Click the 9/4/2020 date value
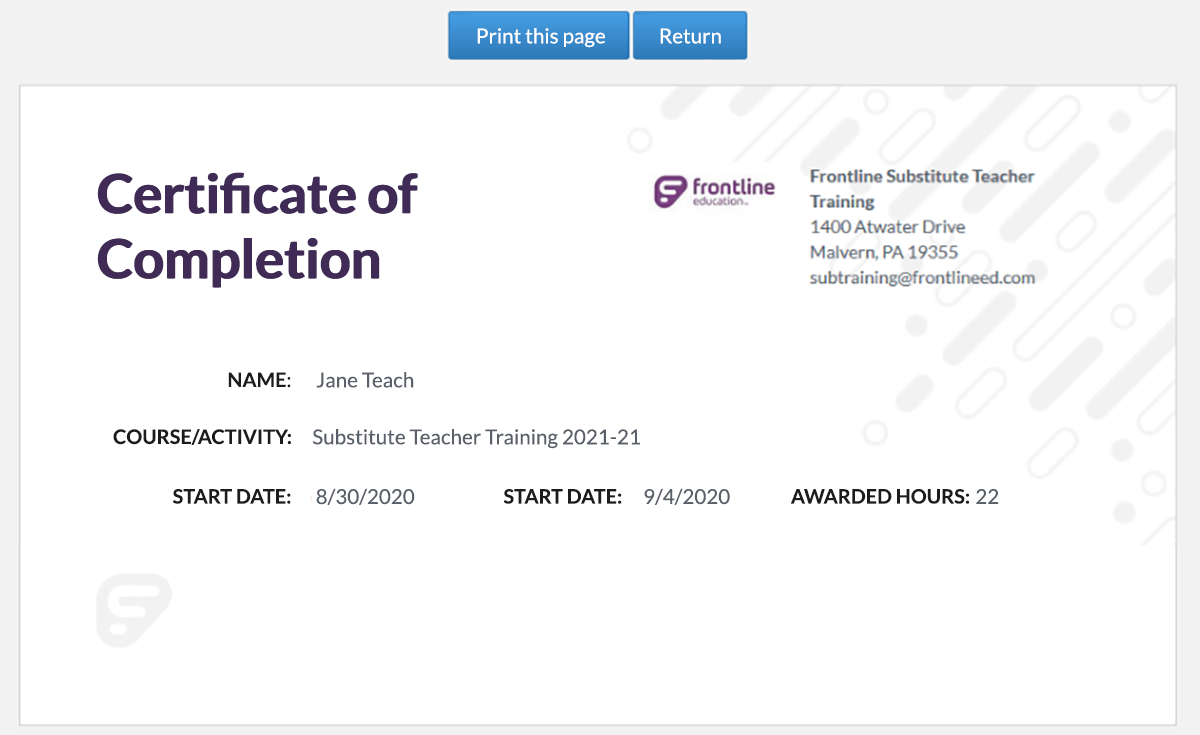1200x735 pixels. pos(687,497)
